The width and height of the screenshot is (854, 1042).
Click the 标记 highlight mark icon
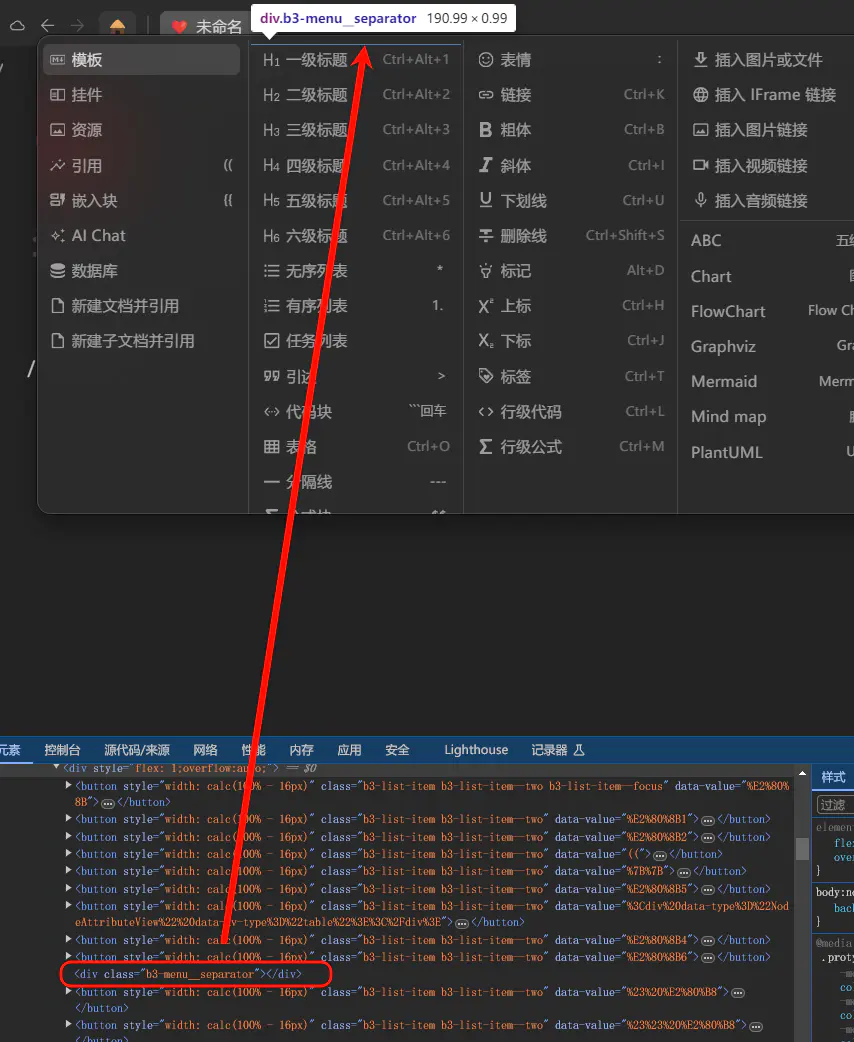coord(486,271)
